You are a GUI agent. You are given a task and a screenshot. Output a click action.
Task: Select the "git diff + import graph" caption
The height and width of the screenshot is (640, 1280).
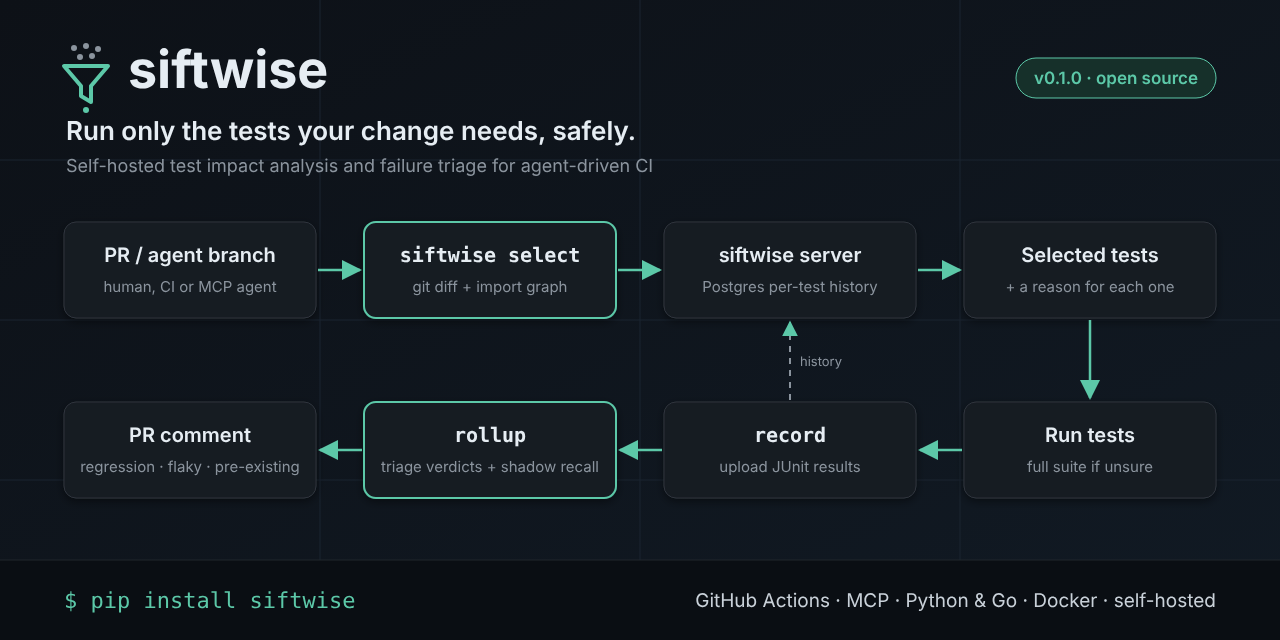pos(490,287)
